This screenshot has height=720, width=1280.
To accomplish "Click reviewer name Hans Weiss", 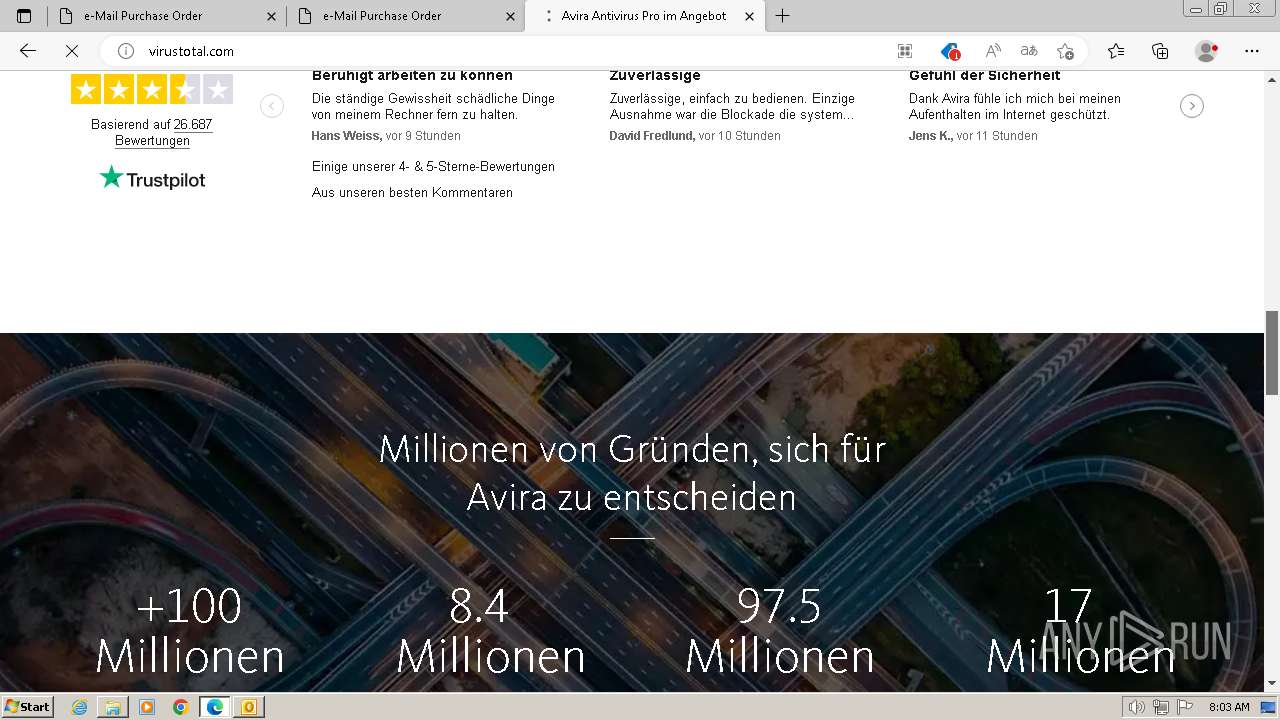I will click(346, 136).
